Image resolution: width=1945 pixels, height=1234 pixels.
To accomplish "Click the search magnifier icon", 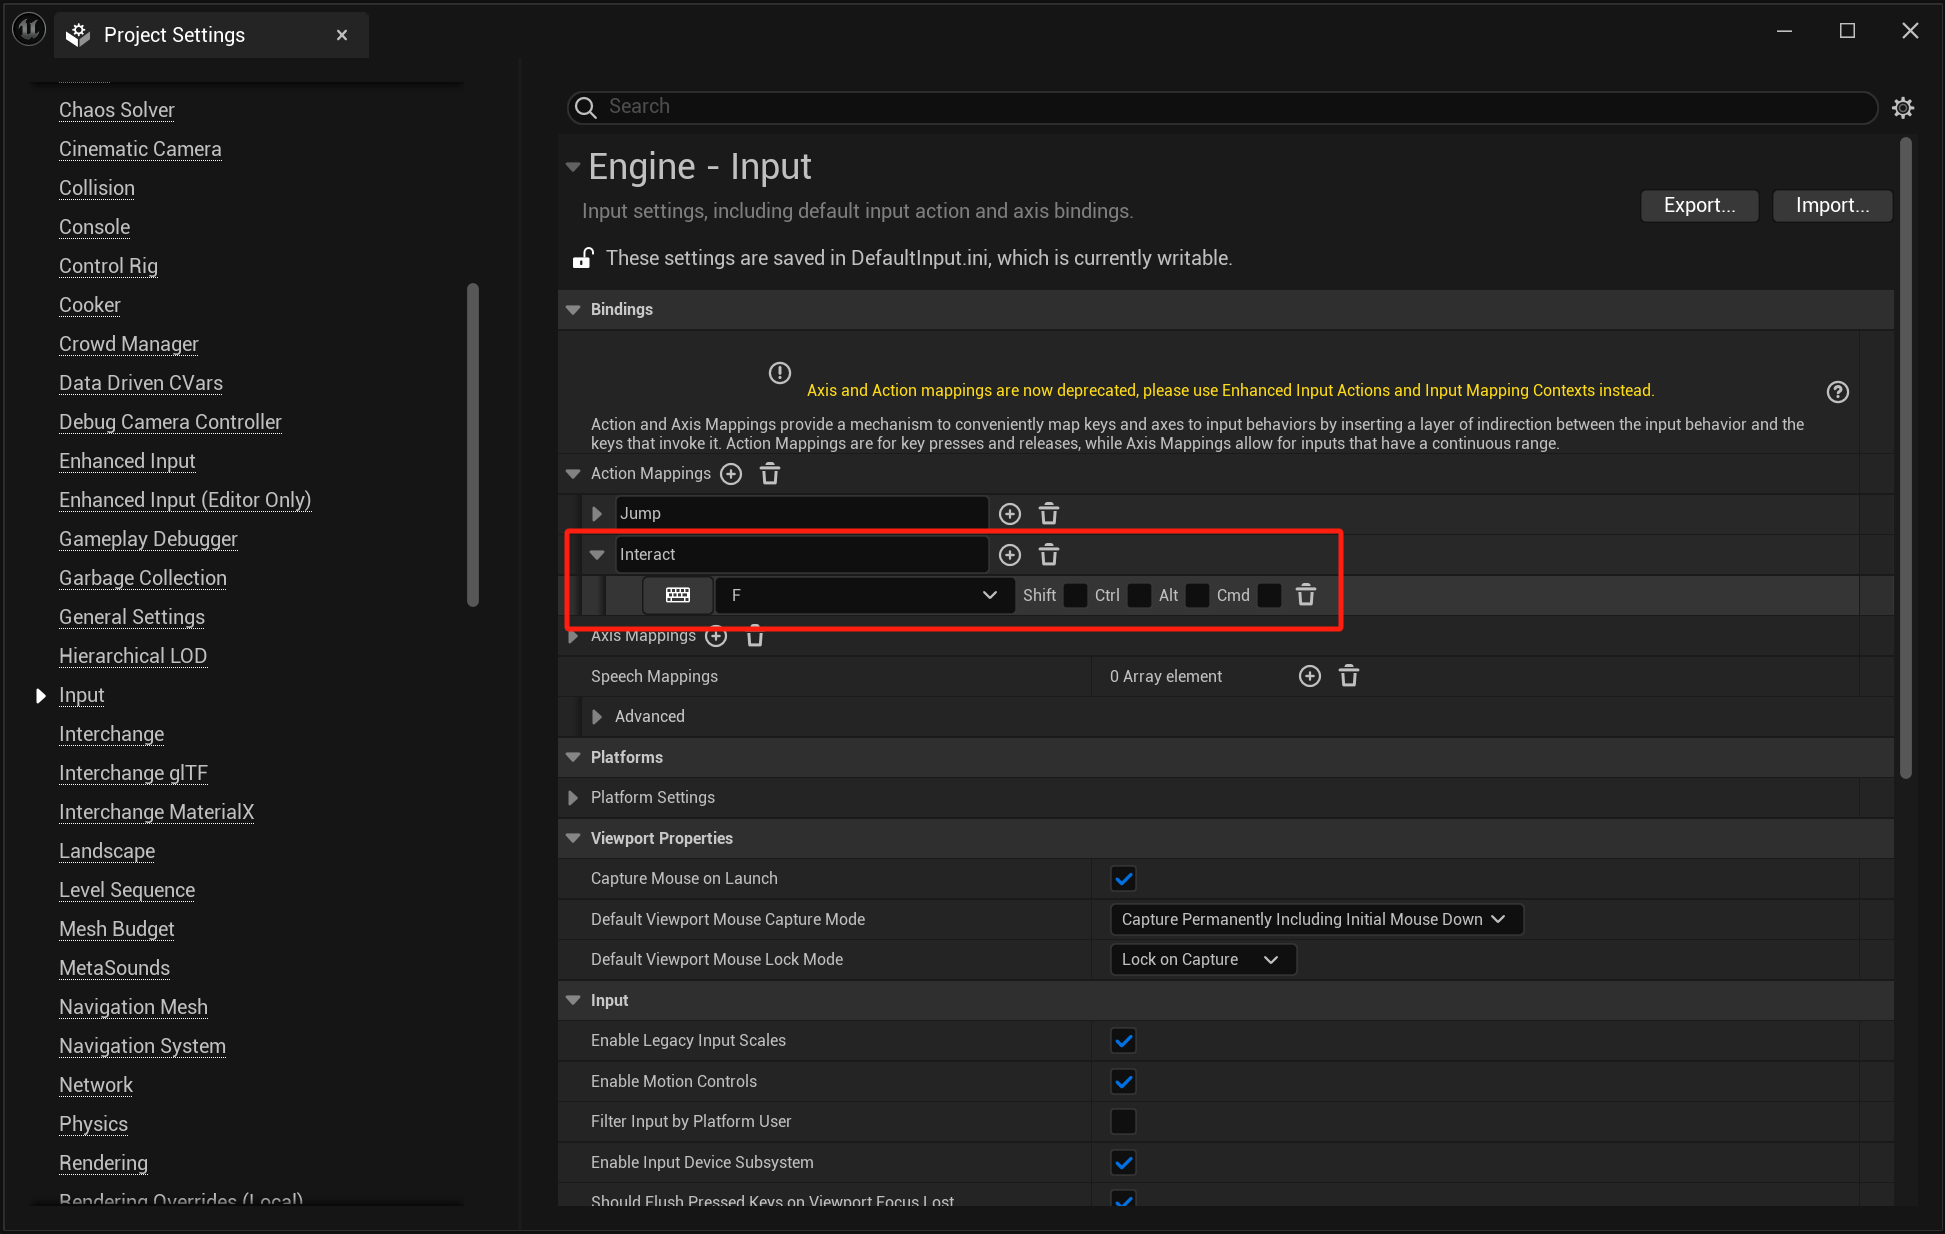I will tap(586, 107).
